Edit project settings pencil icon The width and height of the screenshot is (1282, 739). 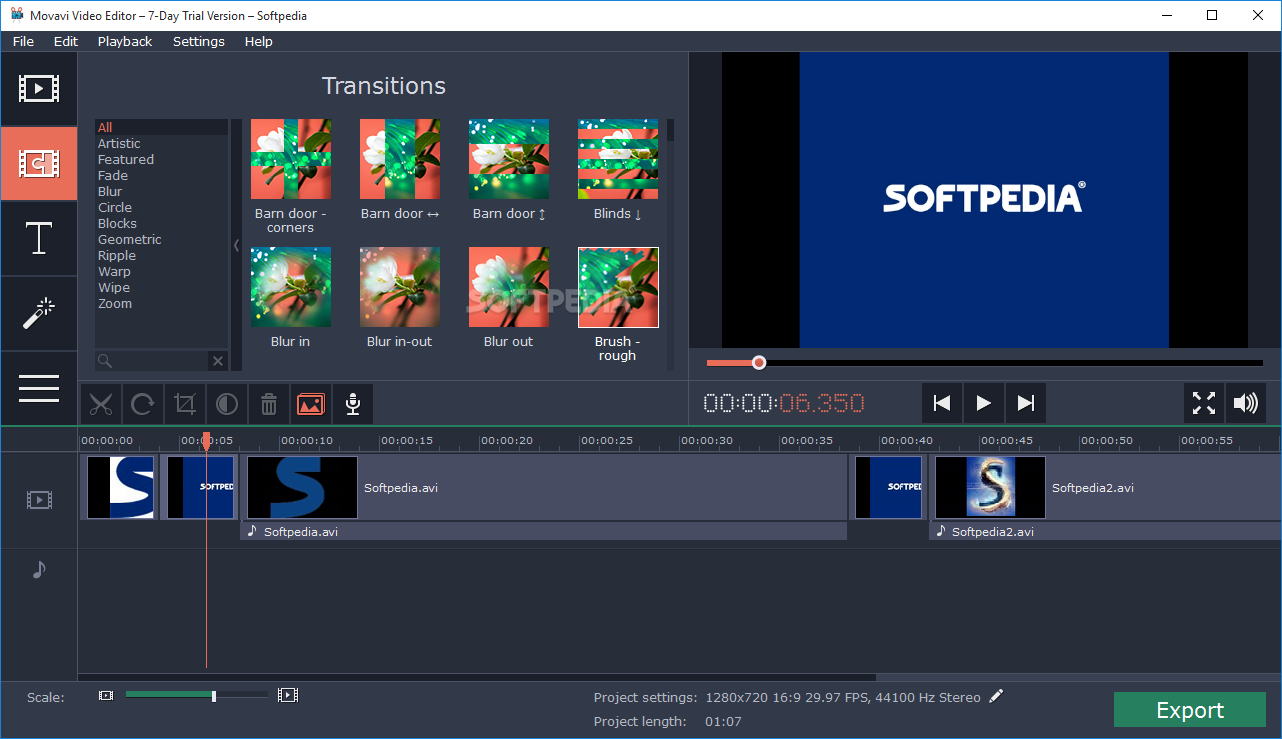click(996, 696)
